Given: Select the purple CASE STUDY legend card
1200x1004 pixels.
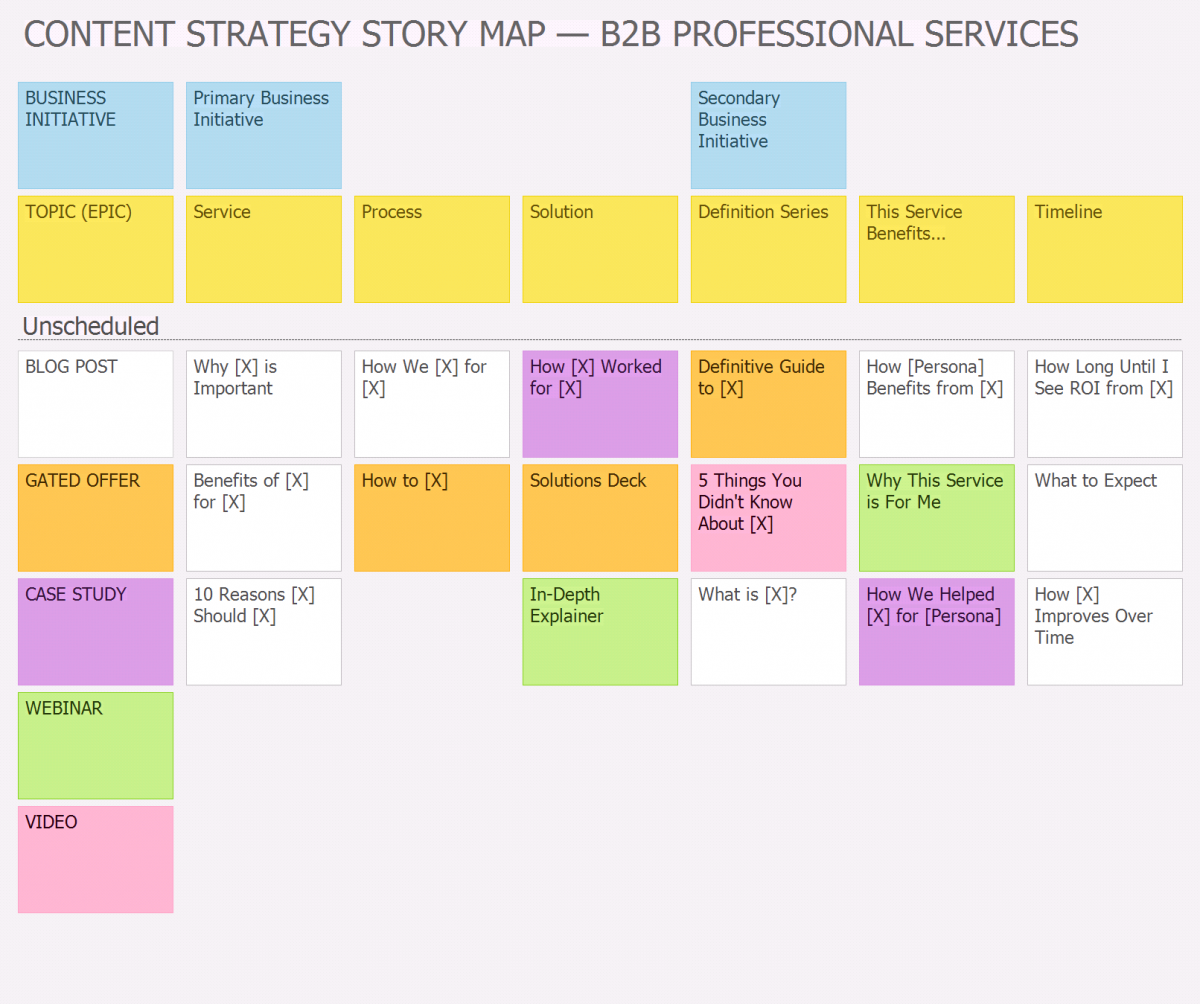Looking at the screenshot, I should point(95,632).
